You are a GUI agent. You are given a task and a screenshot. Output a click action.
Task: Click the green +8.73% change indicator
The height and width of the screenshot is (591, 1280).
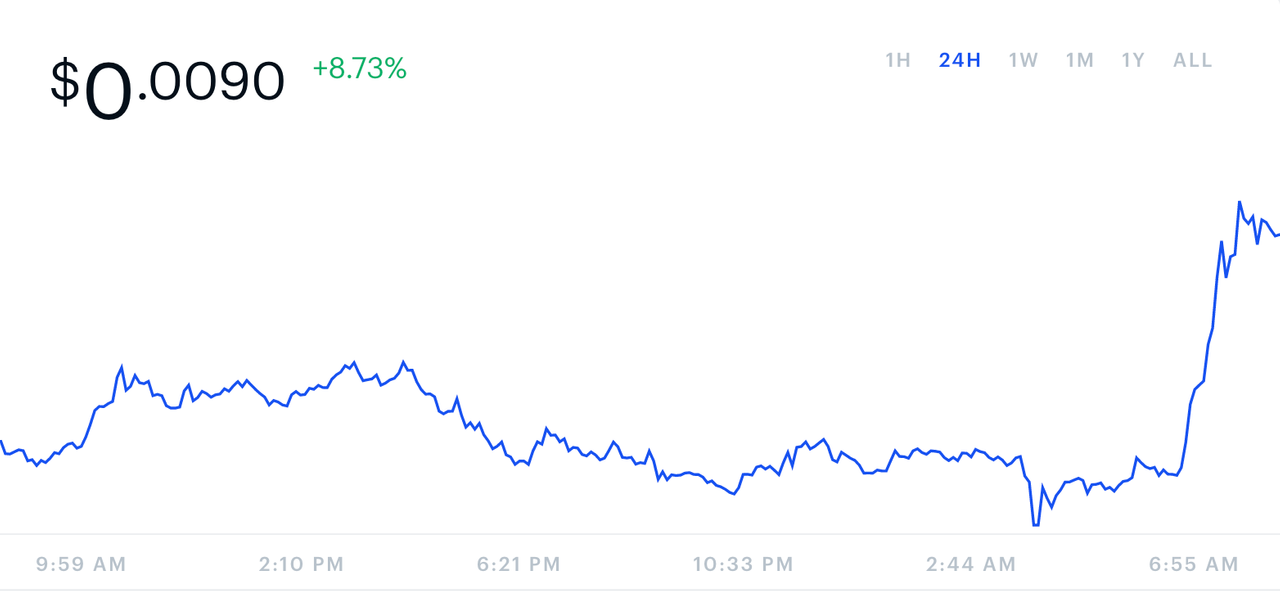[x=359, y=68]
